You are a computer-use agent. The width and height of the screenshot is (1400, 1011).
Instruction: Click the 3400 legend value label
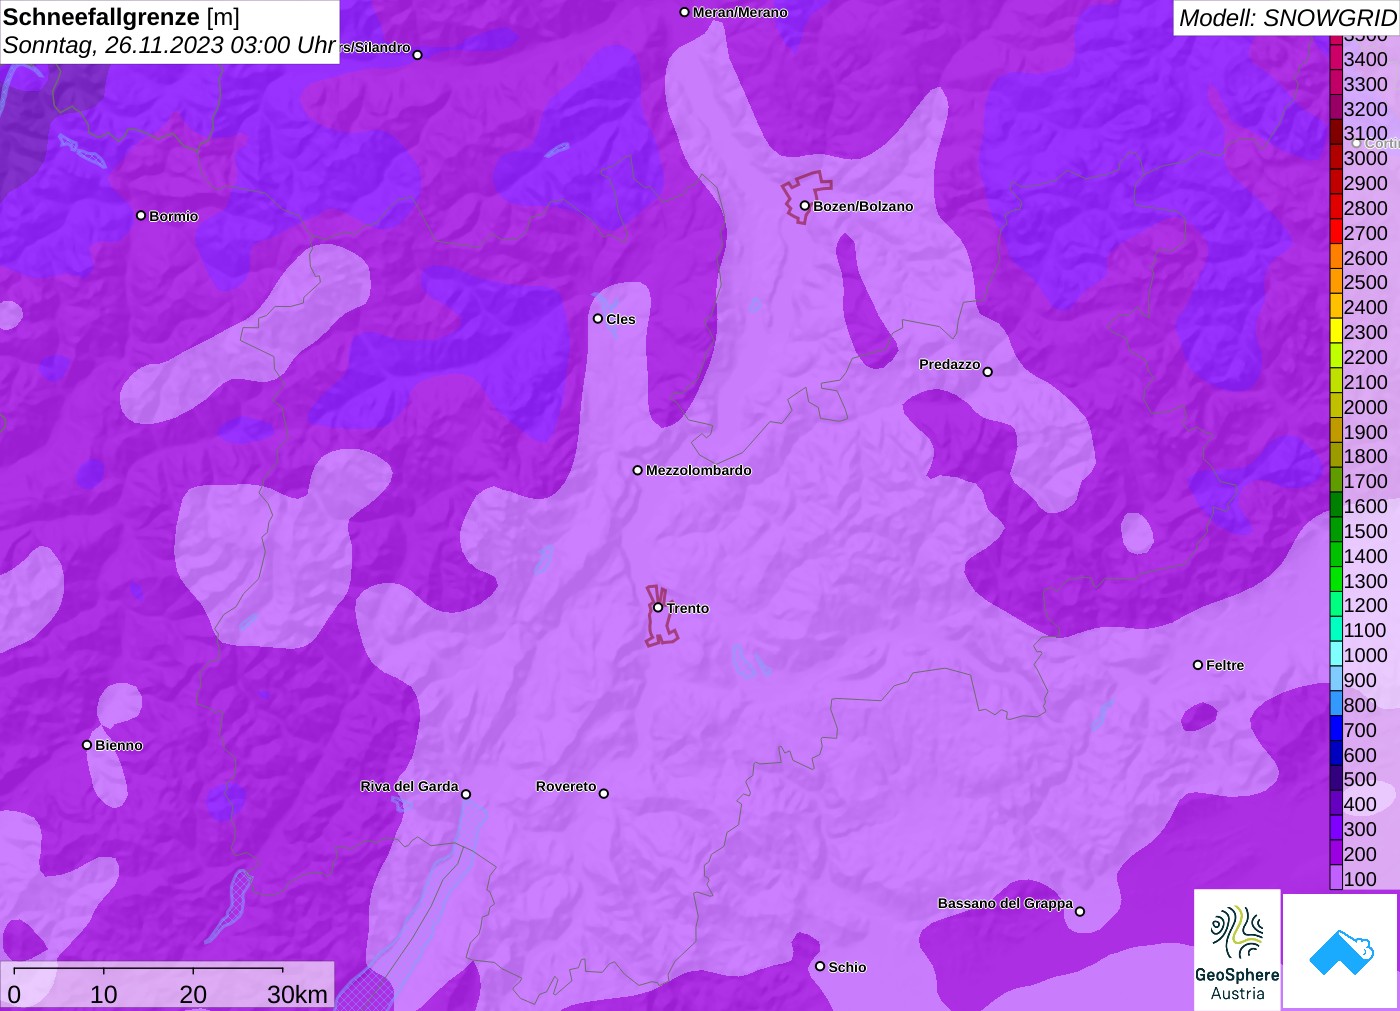pyautogui.click(x=1366, y=59)
